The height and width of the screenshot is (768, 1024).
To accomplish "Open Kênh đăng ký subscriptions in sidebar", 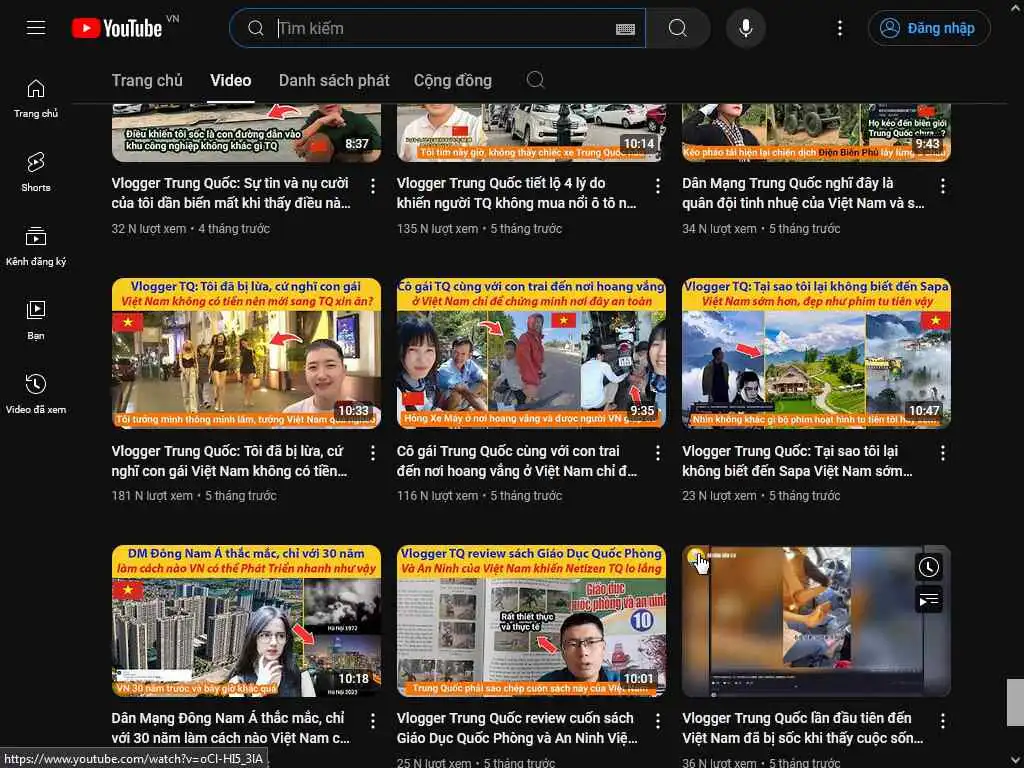I will 36,247.
